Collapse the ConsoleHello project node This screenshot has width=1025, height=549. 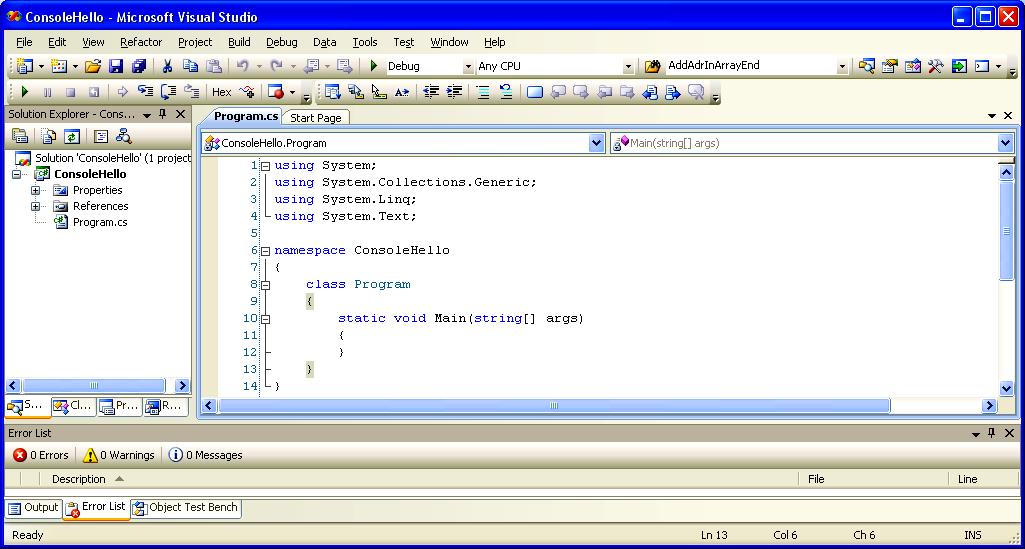16,175
